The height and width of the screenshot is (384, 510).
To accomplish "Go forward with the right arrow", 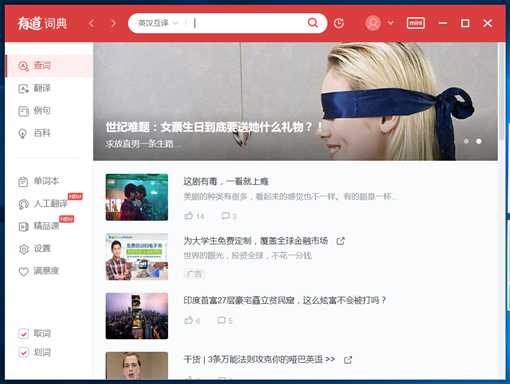I will point(114,23).
